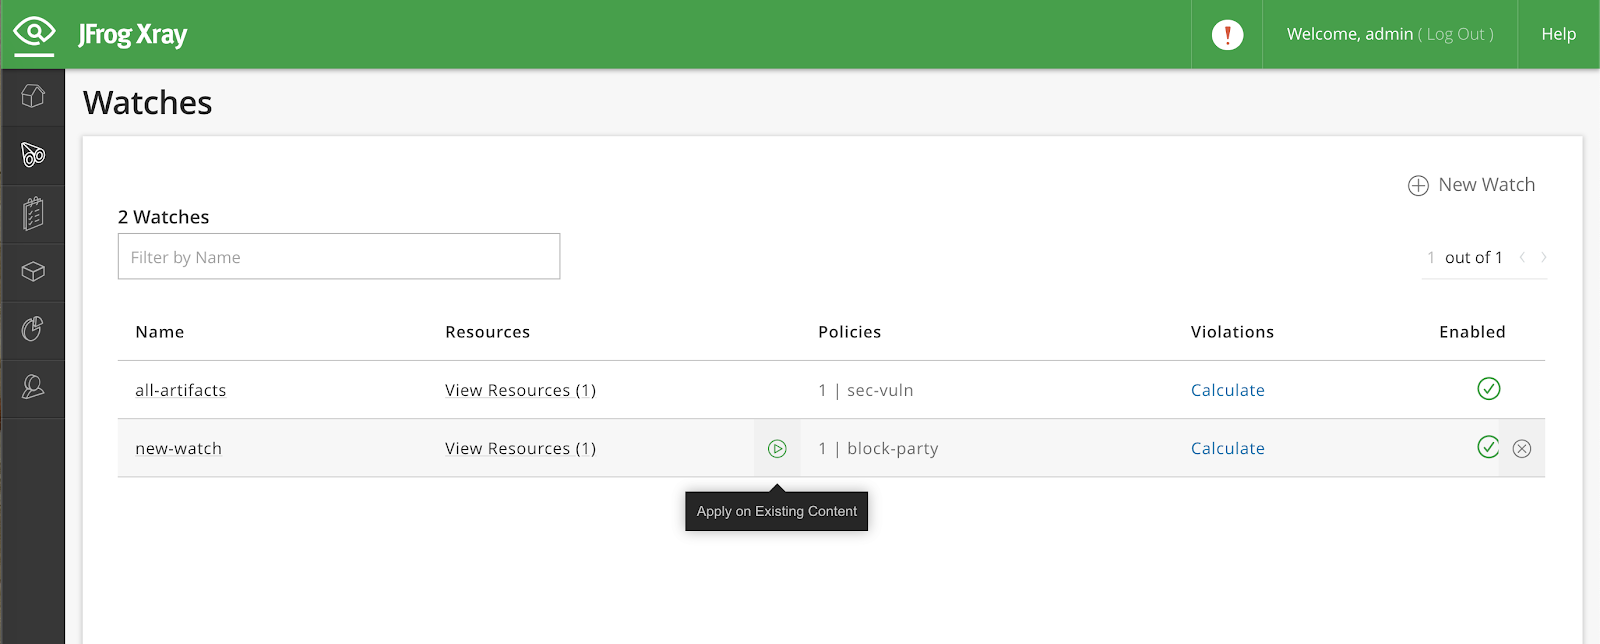Open the home icon in the sidebar

pos(33,96)
